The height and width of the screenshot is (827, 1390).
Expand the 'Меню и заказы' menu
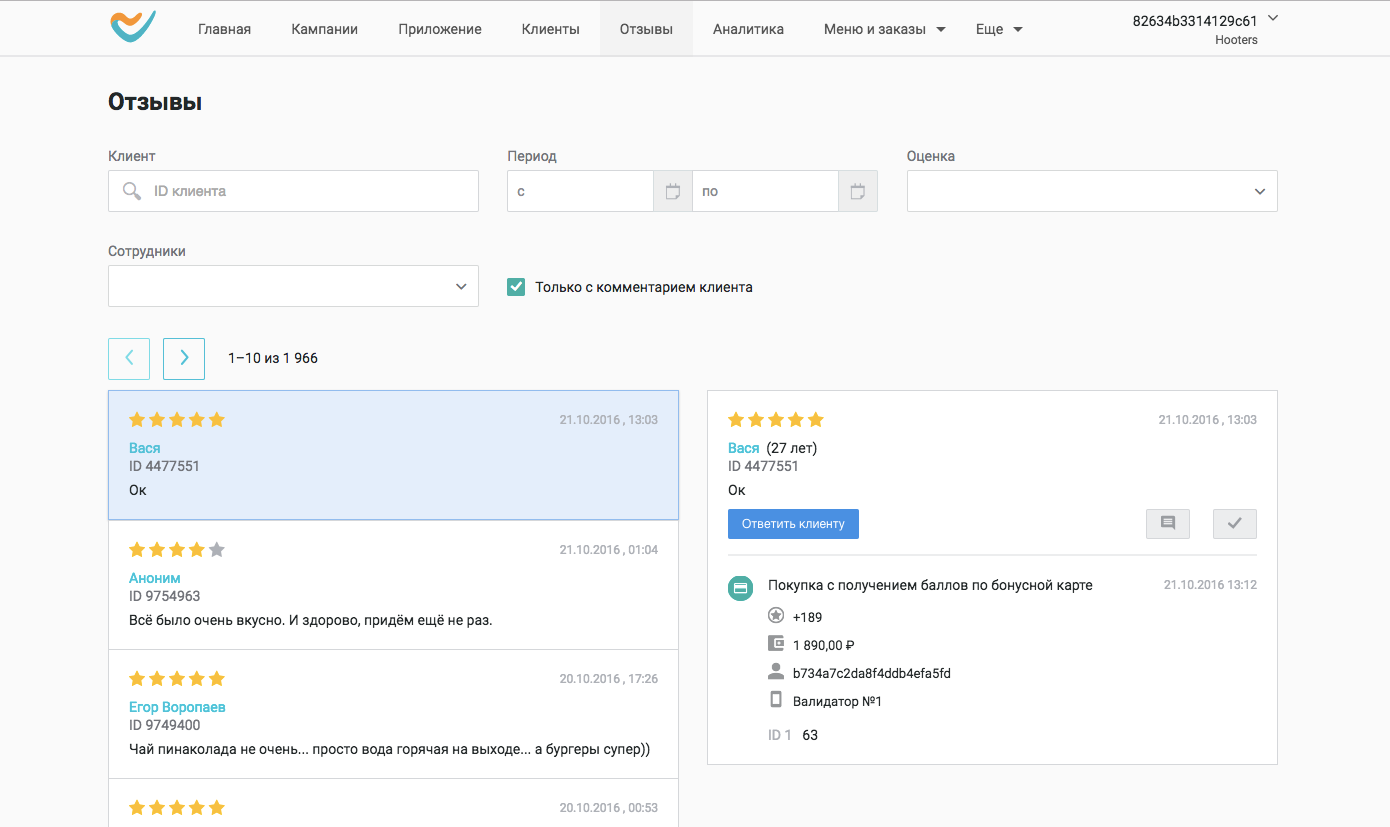[x=885, y=29]
